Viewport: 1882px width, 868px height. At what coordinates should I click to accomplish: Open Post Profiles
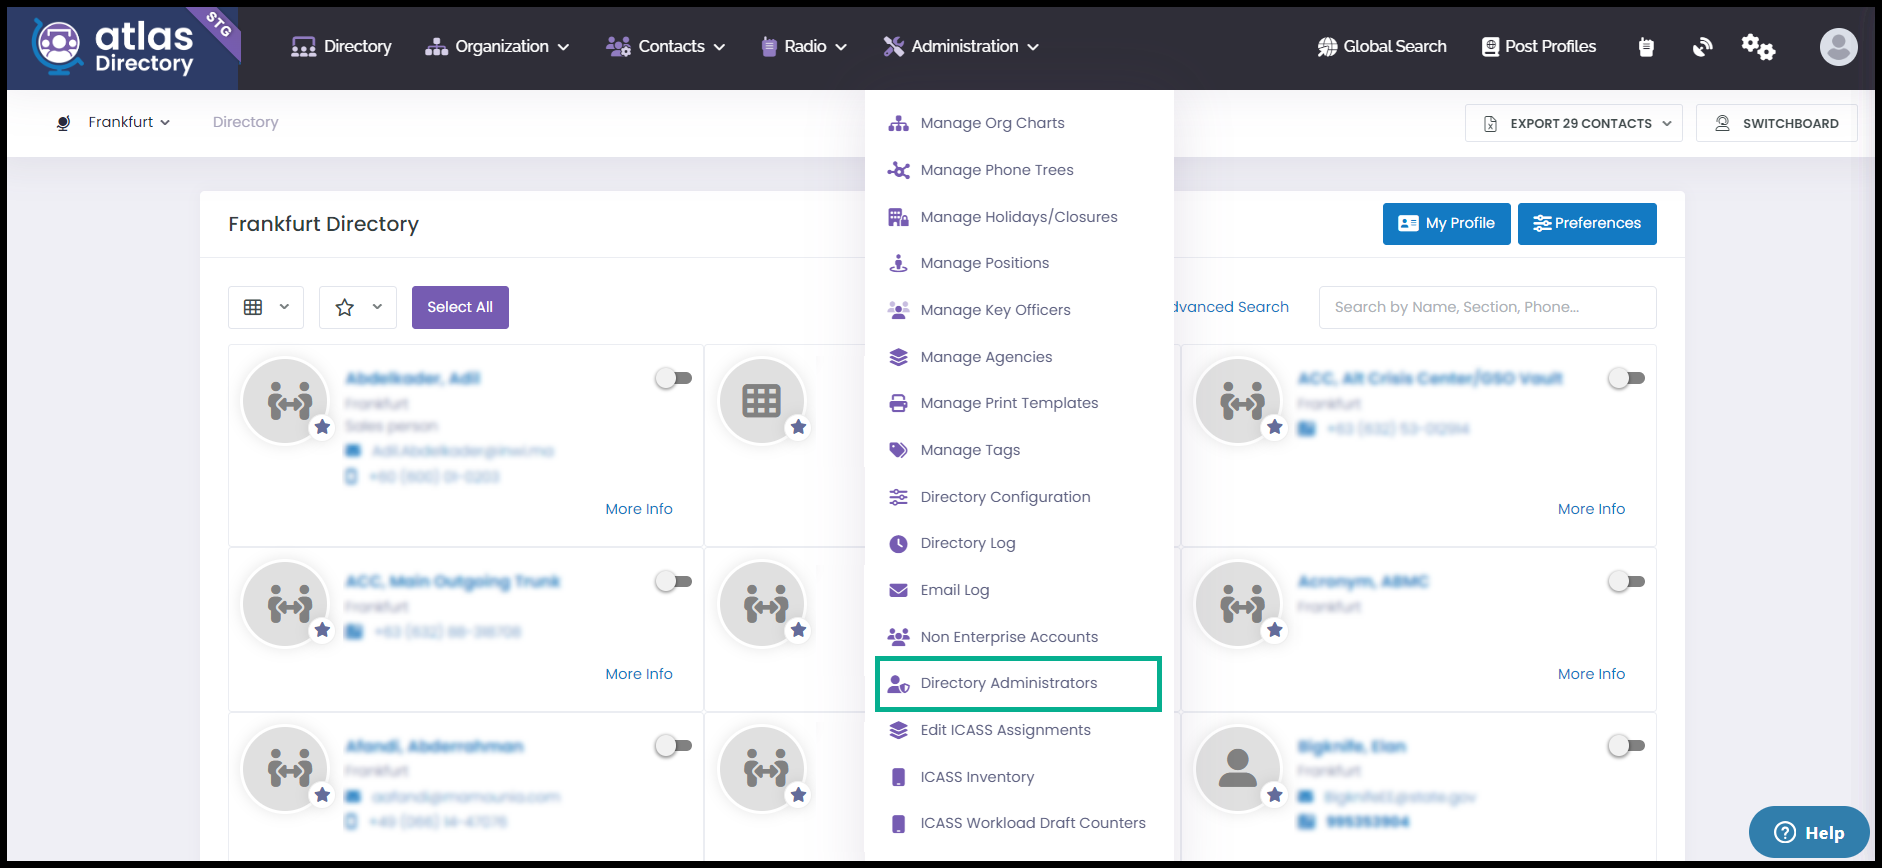[1538, 47]
